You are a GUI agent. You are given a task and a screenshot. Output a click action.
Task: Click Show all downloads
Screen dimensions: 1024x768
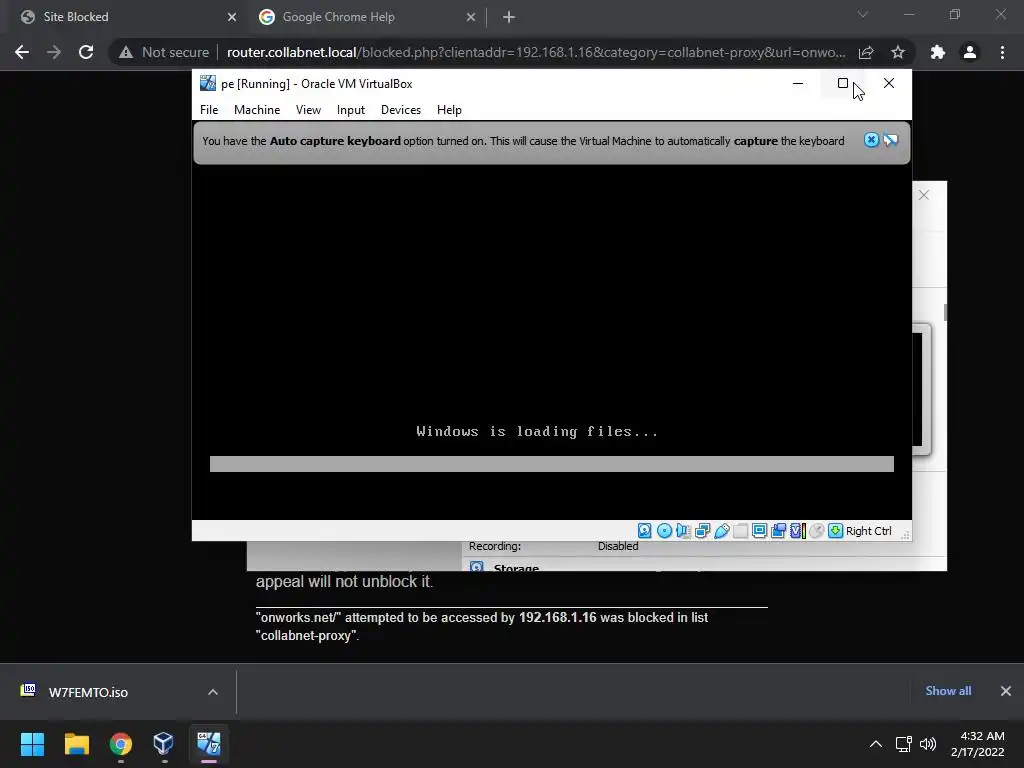[948, 691]
